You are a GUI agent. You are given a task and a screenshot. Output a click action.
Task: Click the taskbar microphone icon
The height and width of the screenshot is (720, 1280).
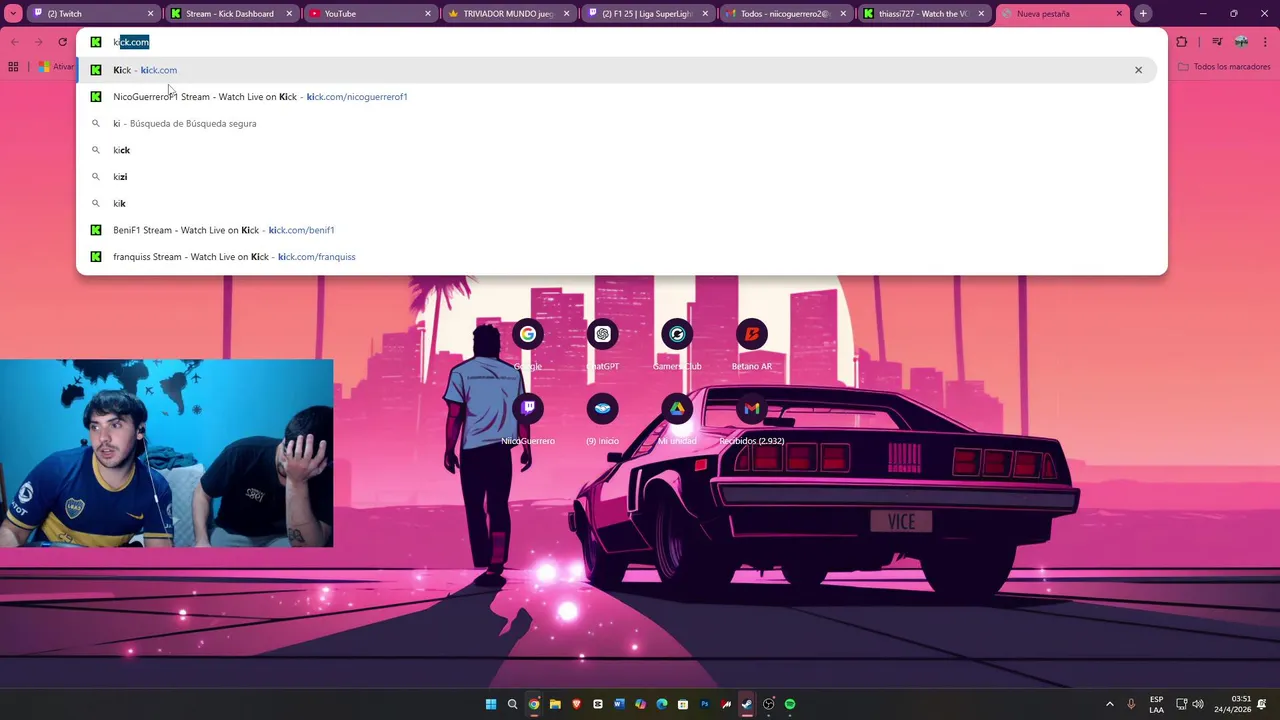(x=1131, y=704)
